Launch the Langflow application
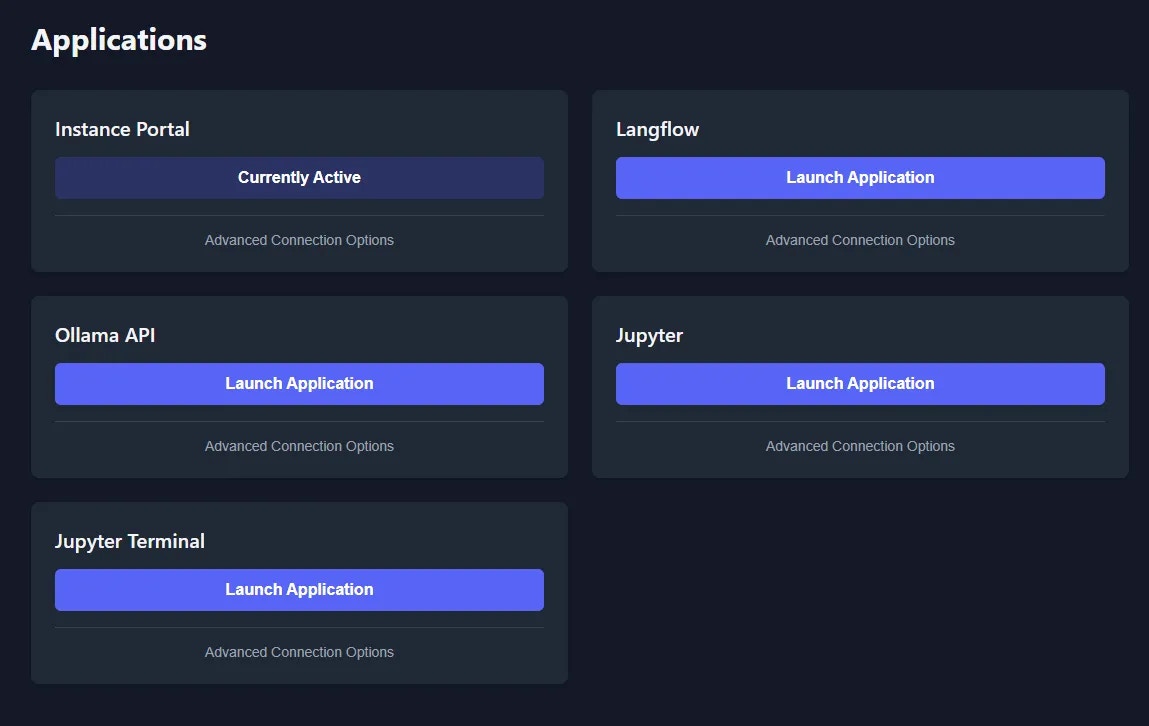1149x726 pixels. click(x=860, y=177)
